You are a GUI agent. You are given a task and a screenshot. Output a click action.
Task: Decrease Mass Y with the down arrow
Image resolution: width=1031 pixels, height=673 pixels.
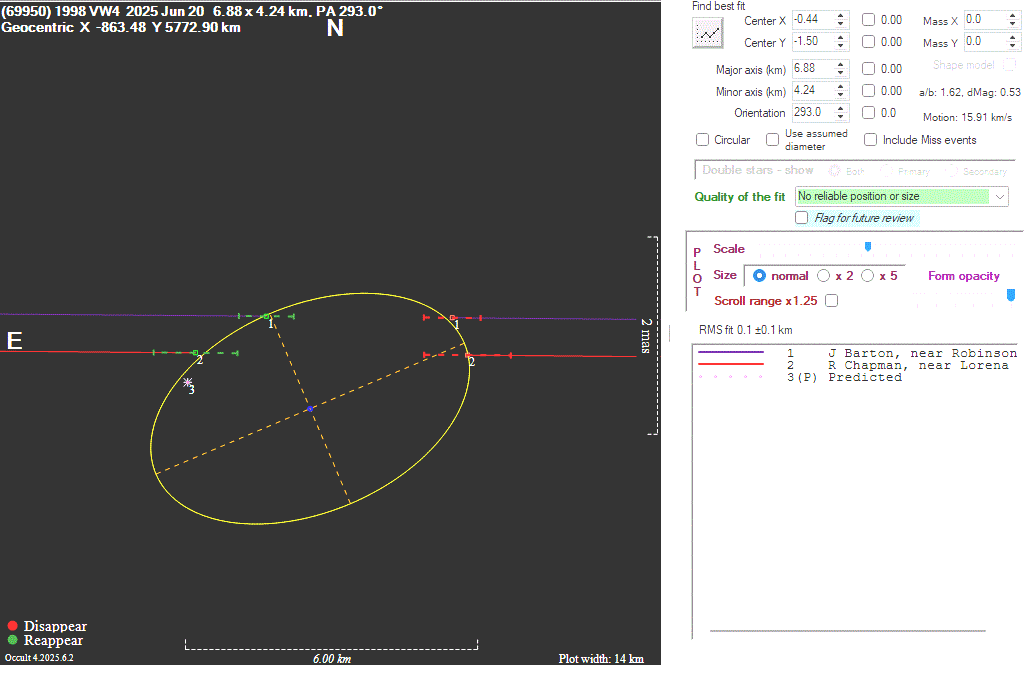(1013, 46)
